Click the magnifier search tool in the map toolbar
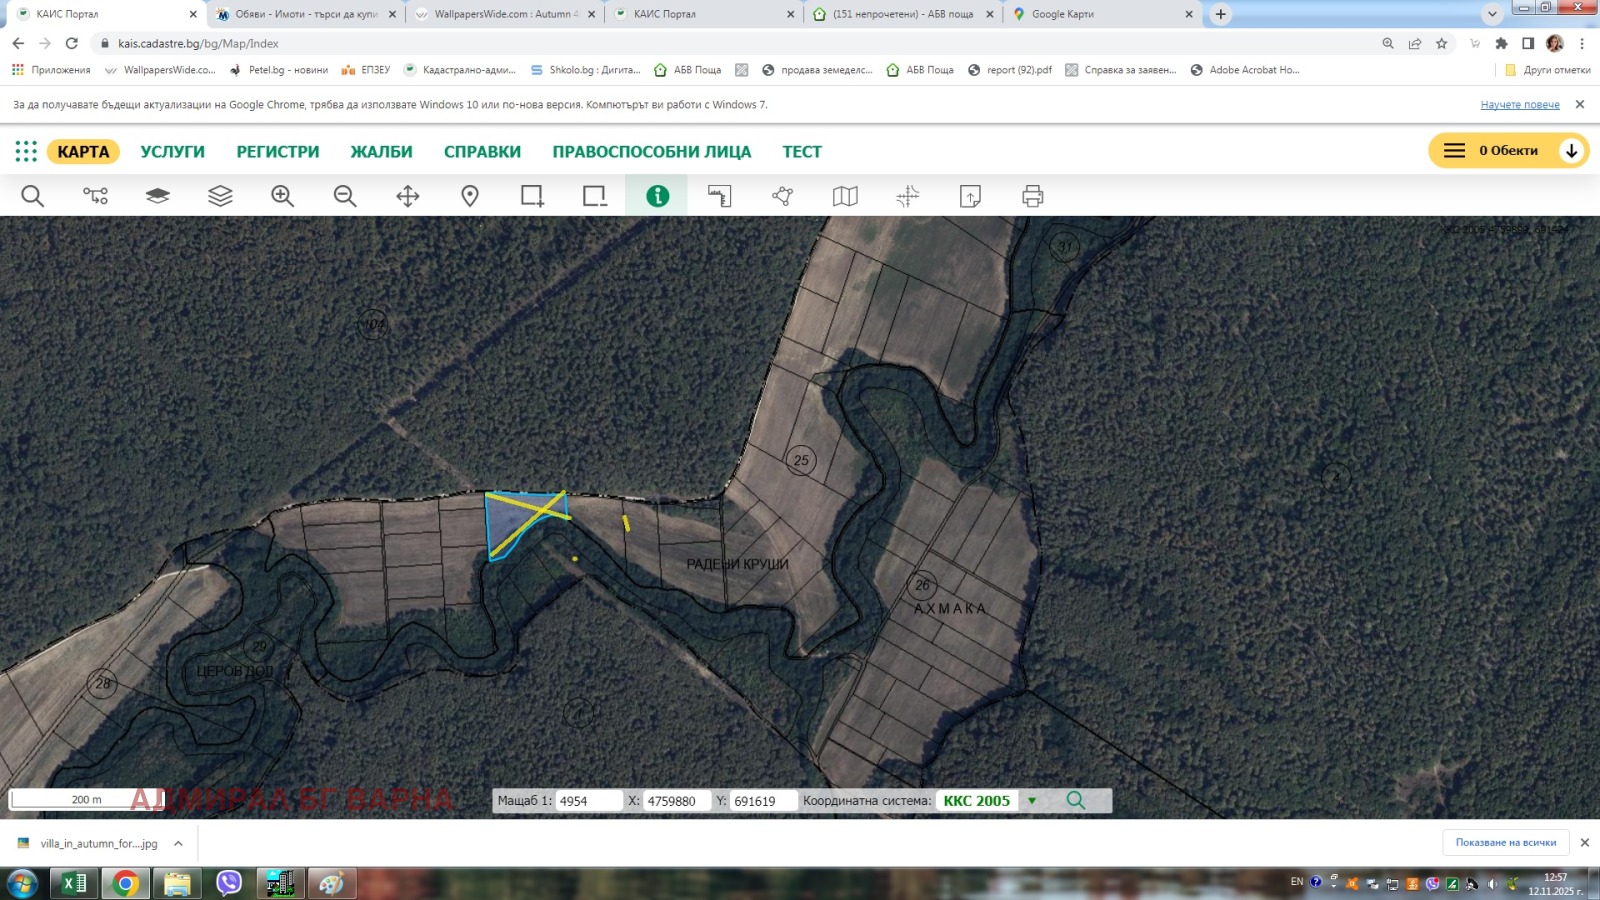1600x900 pixels. click(32, 196)
